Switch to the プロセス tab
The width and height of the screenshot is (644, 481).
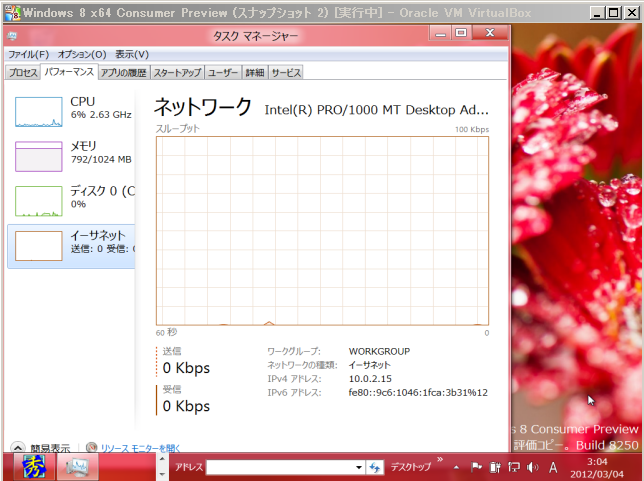coord(22,73)
